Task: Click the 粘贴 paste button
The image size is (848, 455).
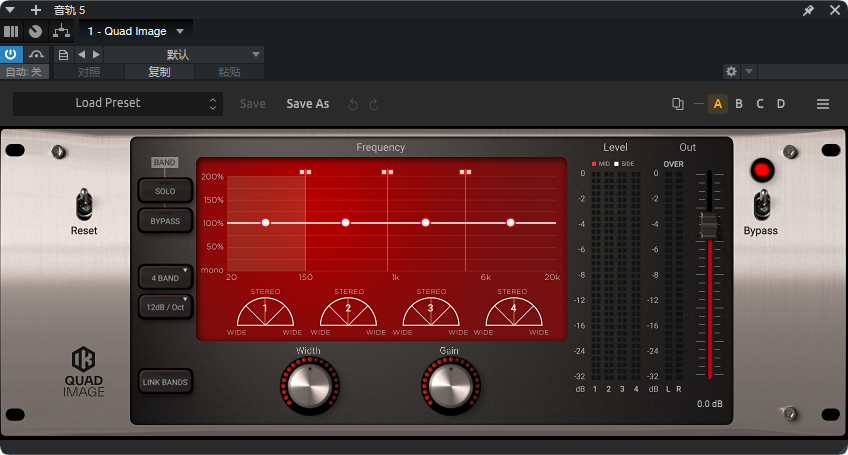Action: 229,72
